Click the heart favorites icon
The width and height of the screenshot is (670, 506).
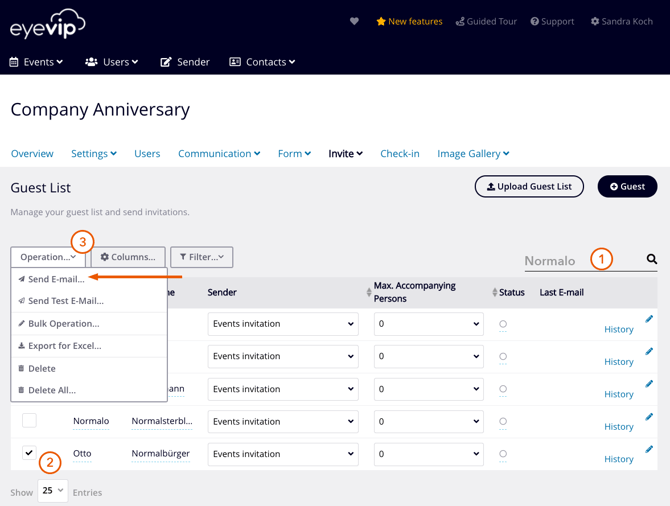click(x=354, y=21)
